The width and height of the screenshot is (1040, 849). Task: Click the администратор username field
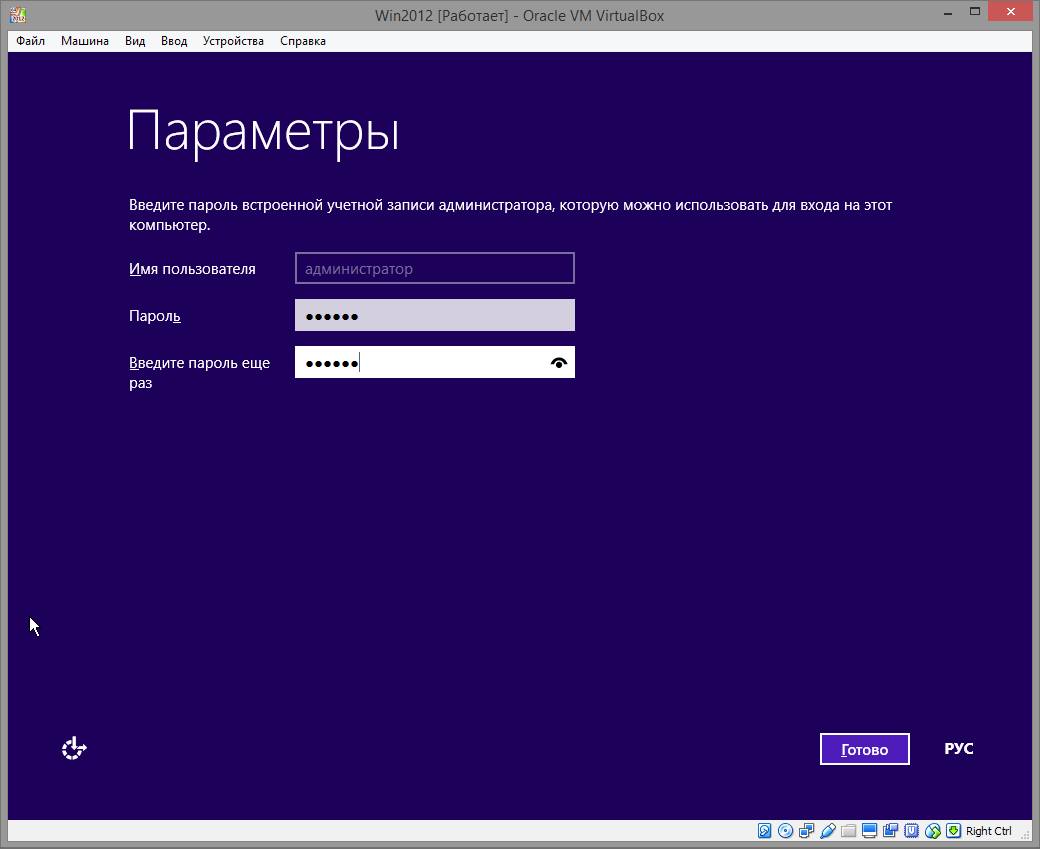[434, 268]
